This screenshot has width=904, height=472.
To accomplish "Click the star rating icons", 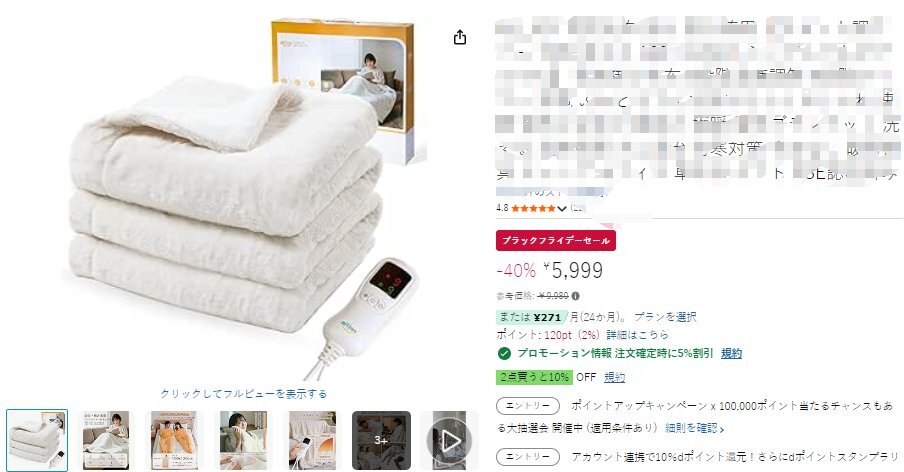I will 533,208.
